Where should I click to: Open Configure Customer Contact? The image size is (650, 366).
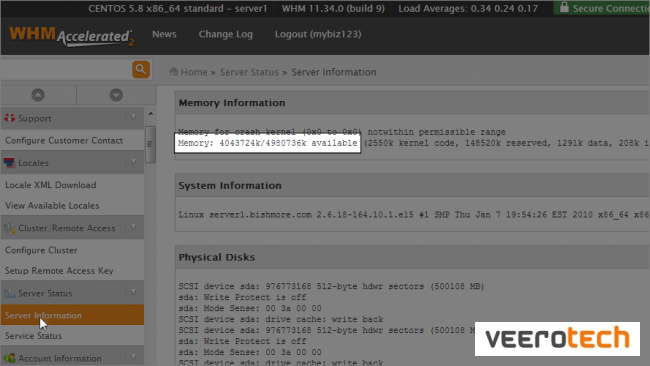(x=64, y=141)
